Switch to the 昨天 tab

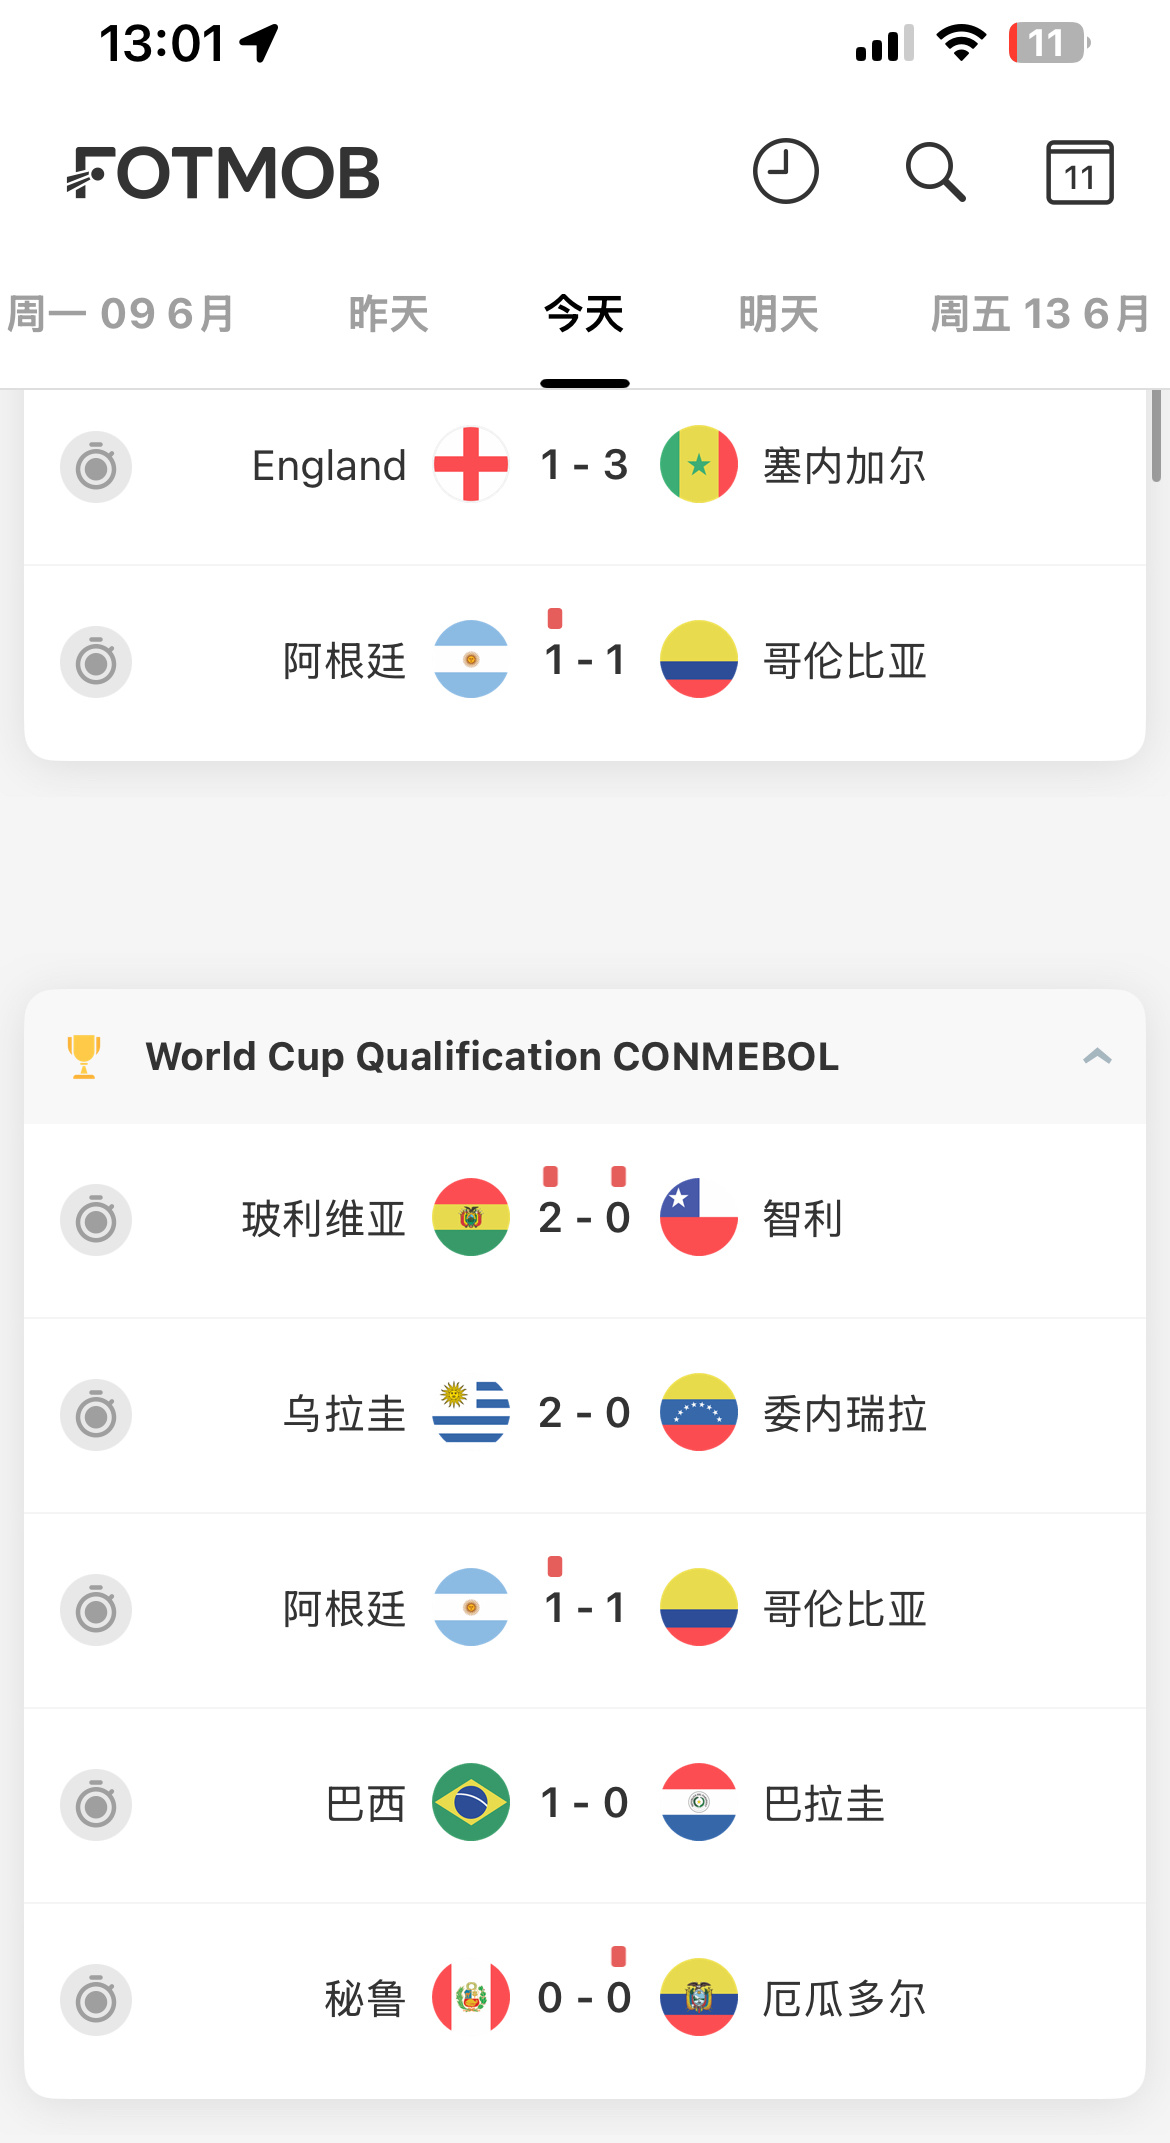pyautogui.click(x=388, y=314)
